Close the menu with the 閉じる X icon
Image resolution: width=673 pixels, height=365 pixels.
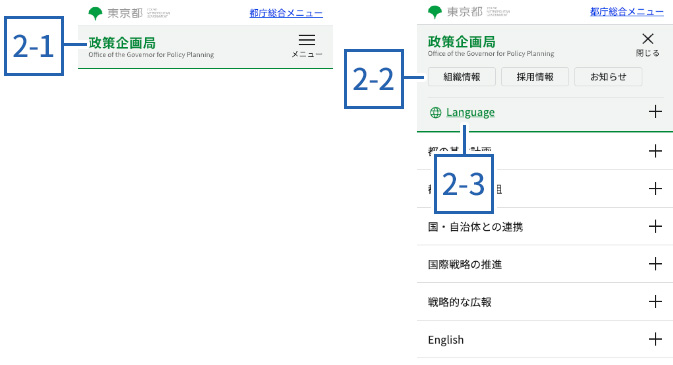(x=648, y=45)
